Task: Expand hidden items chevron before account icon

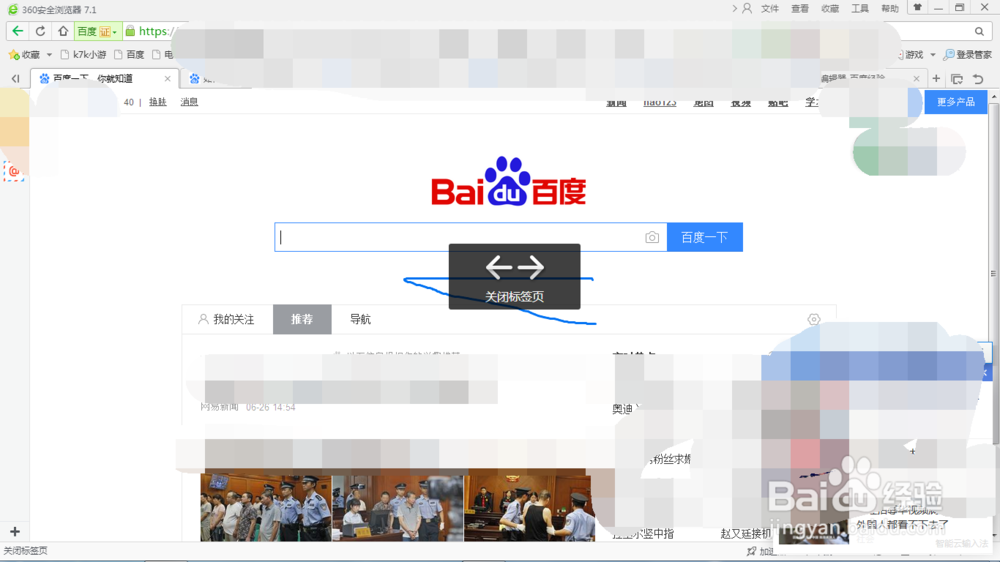Action: click(734, 8)
